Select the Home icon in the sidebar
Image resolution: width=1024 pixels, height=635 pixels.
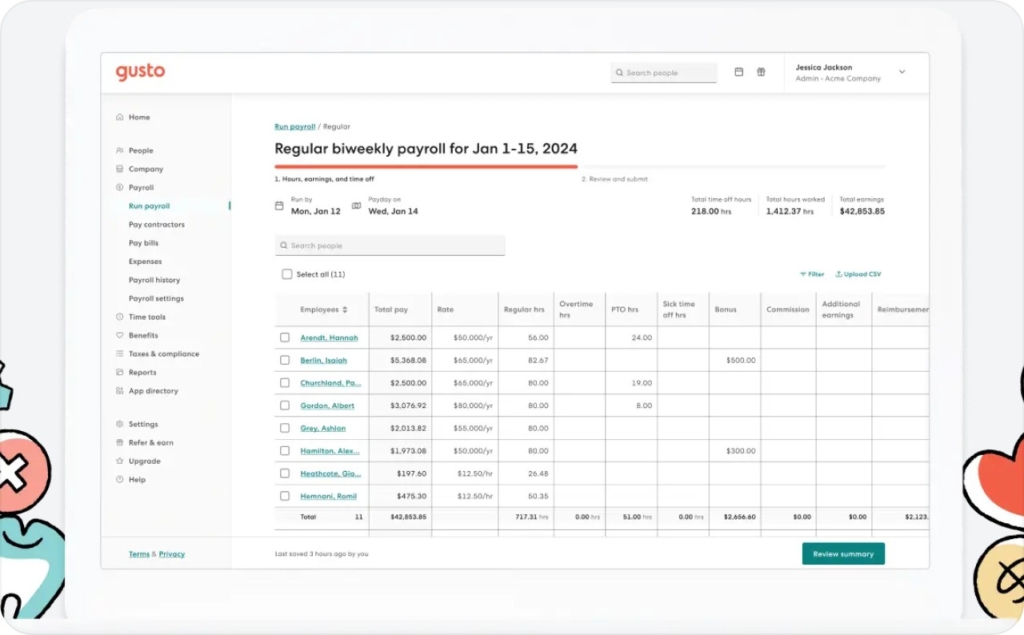[120, 117]
